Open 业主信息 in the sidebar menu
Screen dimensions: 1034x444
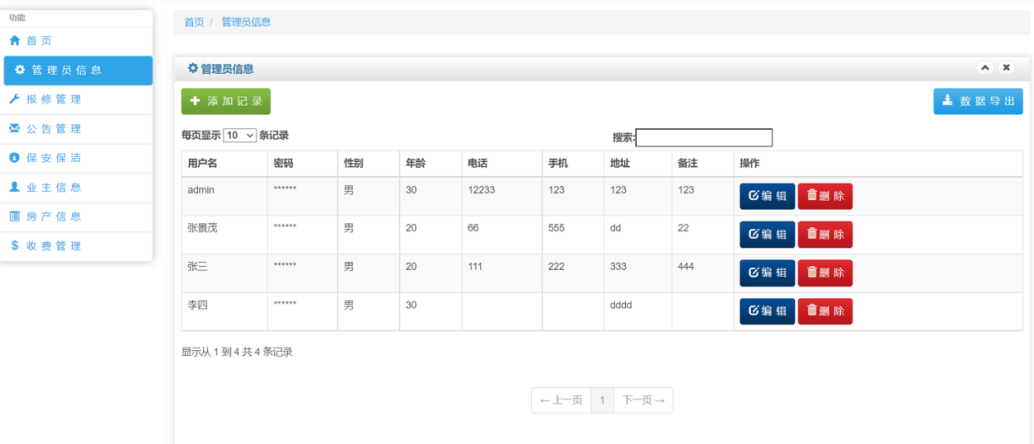pyautogui.click(x=76, y=187)
